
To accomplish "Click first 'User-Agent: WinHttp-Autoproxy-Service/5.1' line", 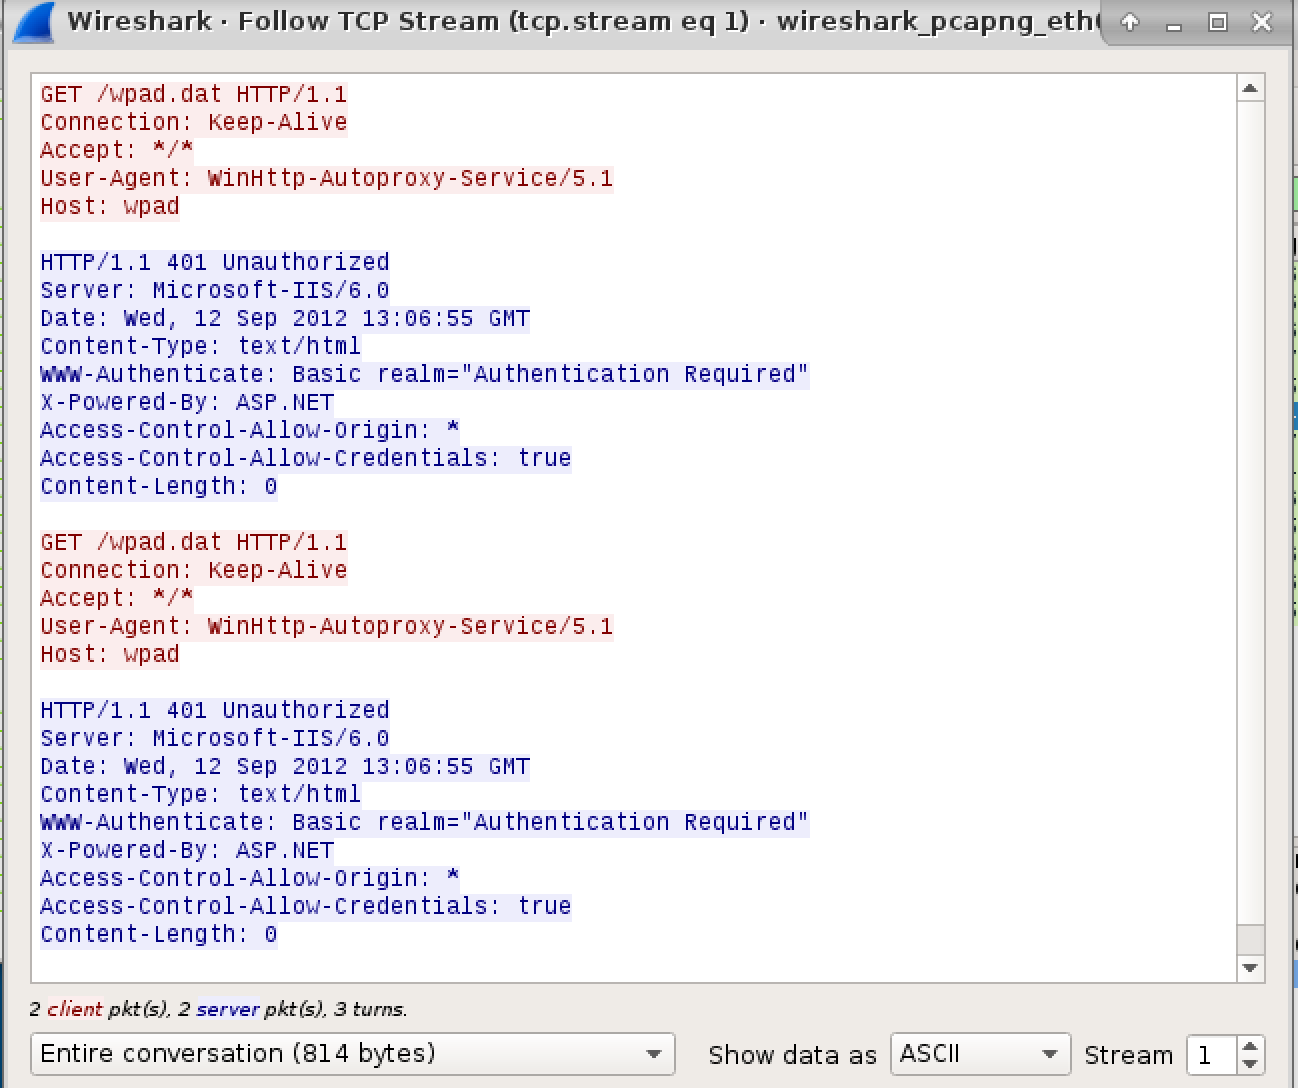I will tap(326, 178).
